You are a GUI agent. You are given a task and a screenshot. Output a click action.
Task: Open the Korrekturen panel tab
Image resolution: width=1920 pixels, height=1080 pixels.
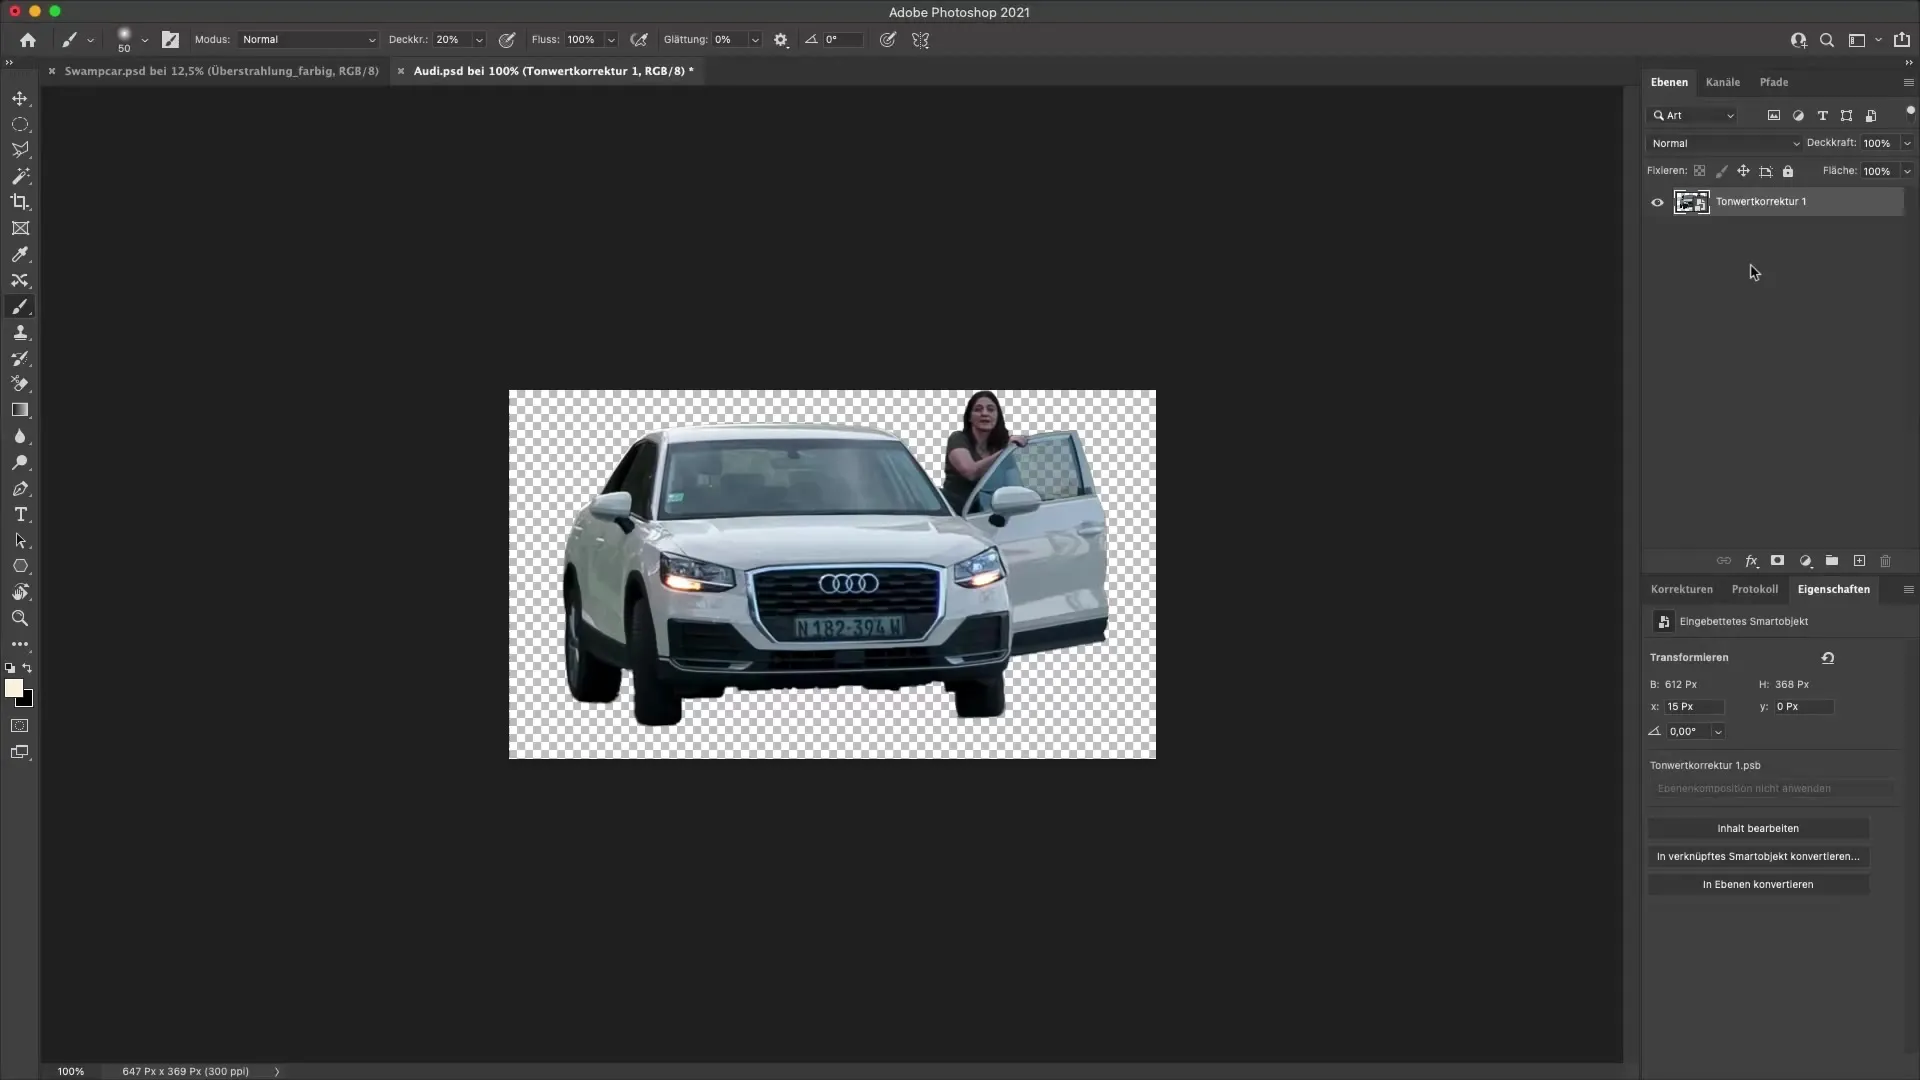click(x=1681, y=589)
